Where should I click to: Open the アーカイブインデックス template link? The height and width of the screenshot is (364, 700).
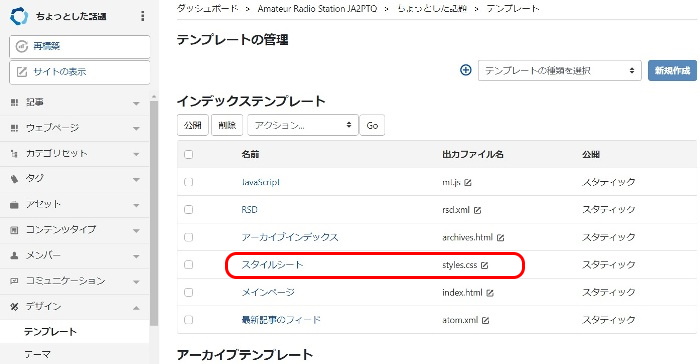tap(290, 237)
